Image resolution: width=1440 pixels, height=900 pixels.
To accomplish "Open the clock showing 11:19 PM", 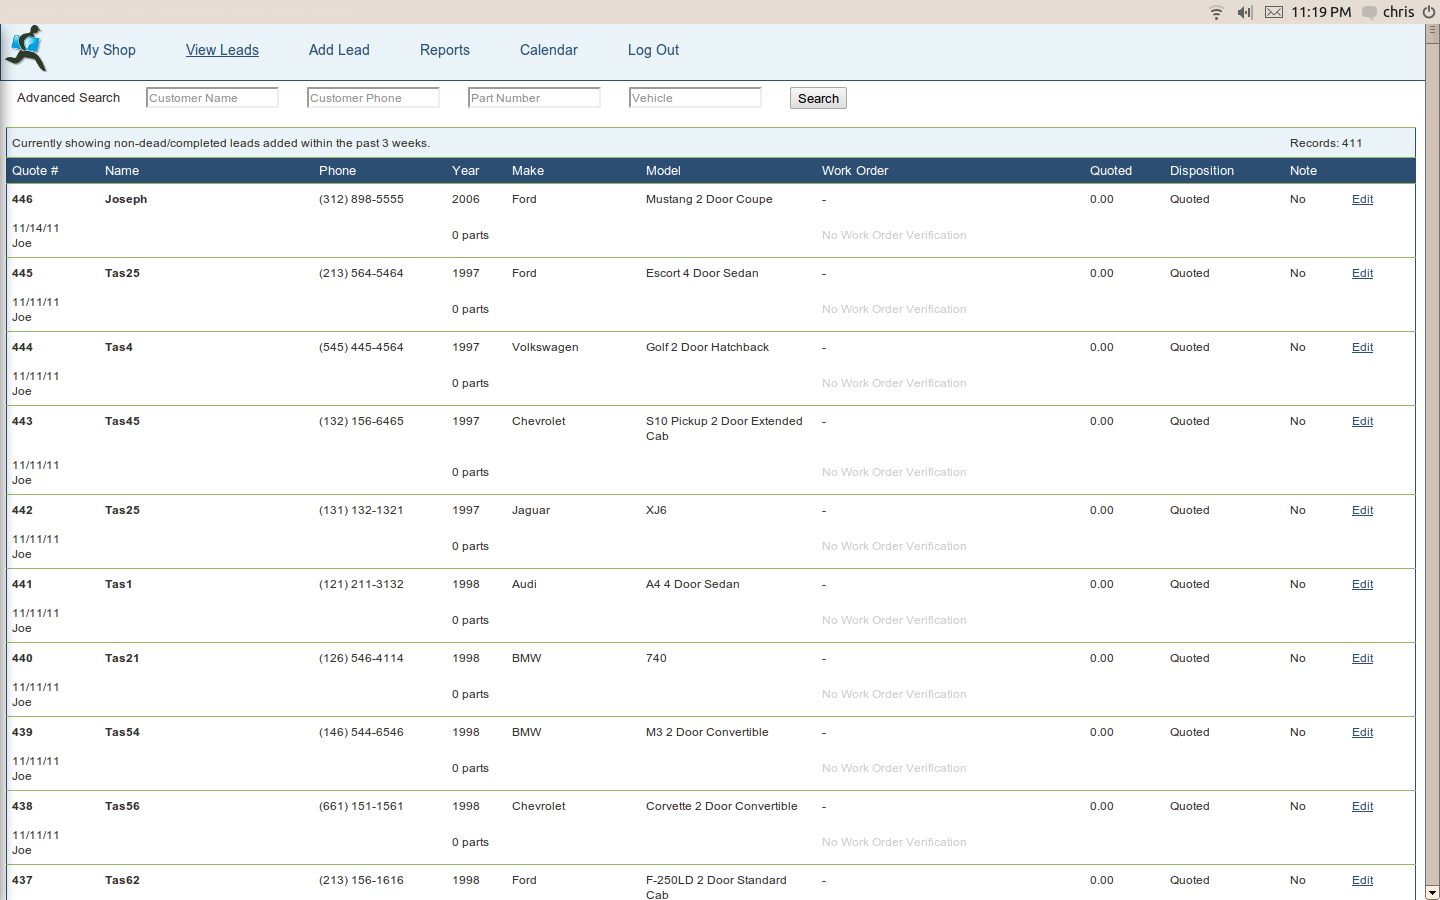I will (1321, 12).
